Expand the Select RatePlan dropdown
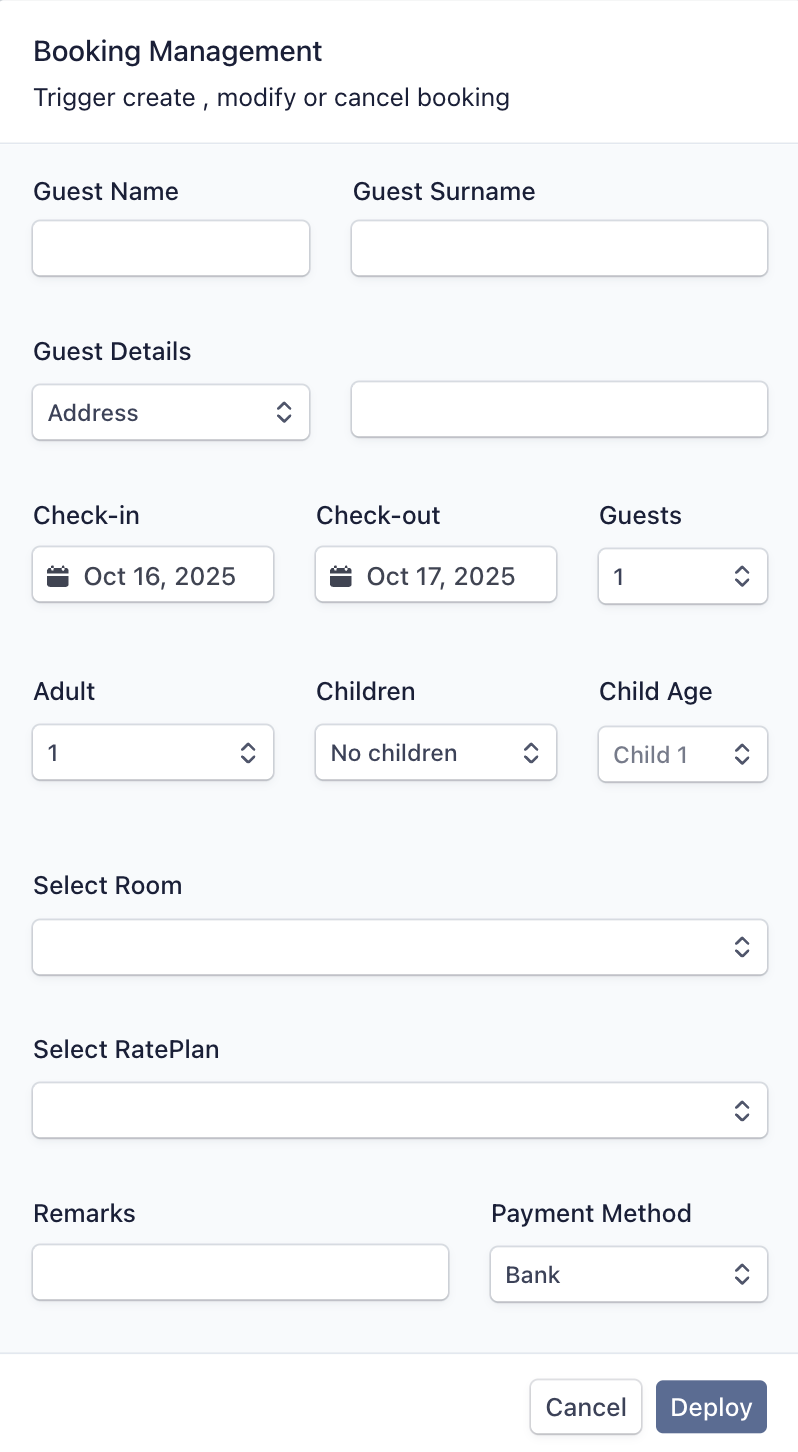The width and height of the screenshot is (798, 1452). tap(399, 1110)
